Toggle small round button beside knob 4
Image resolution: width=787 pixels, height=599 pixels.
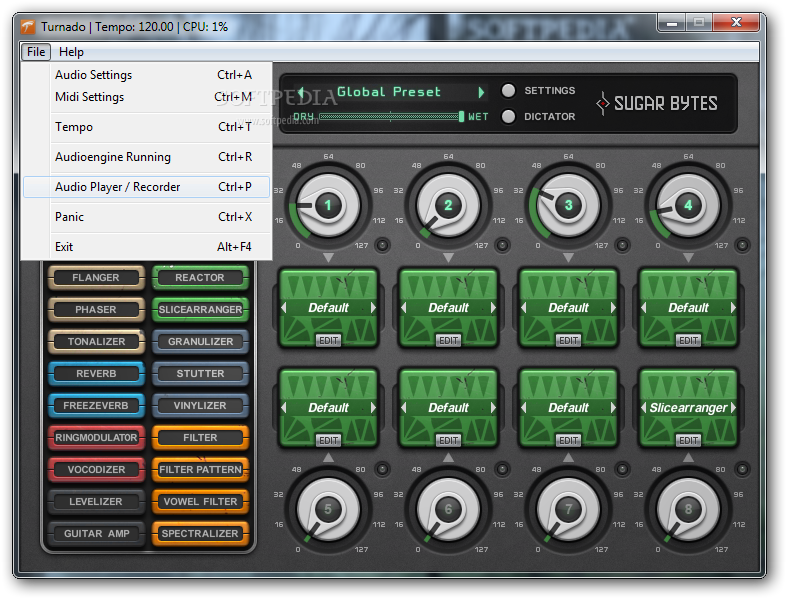coord(742,246)
